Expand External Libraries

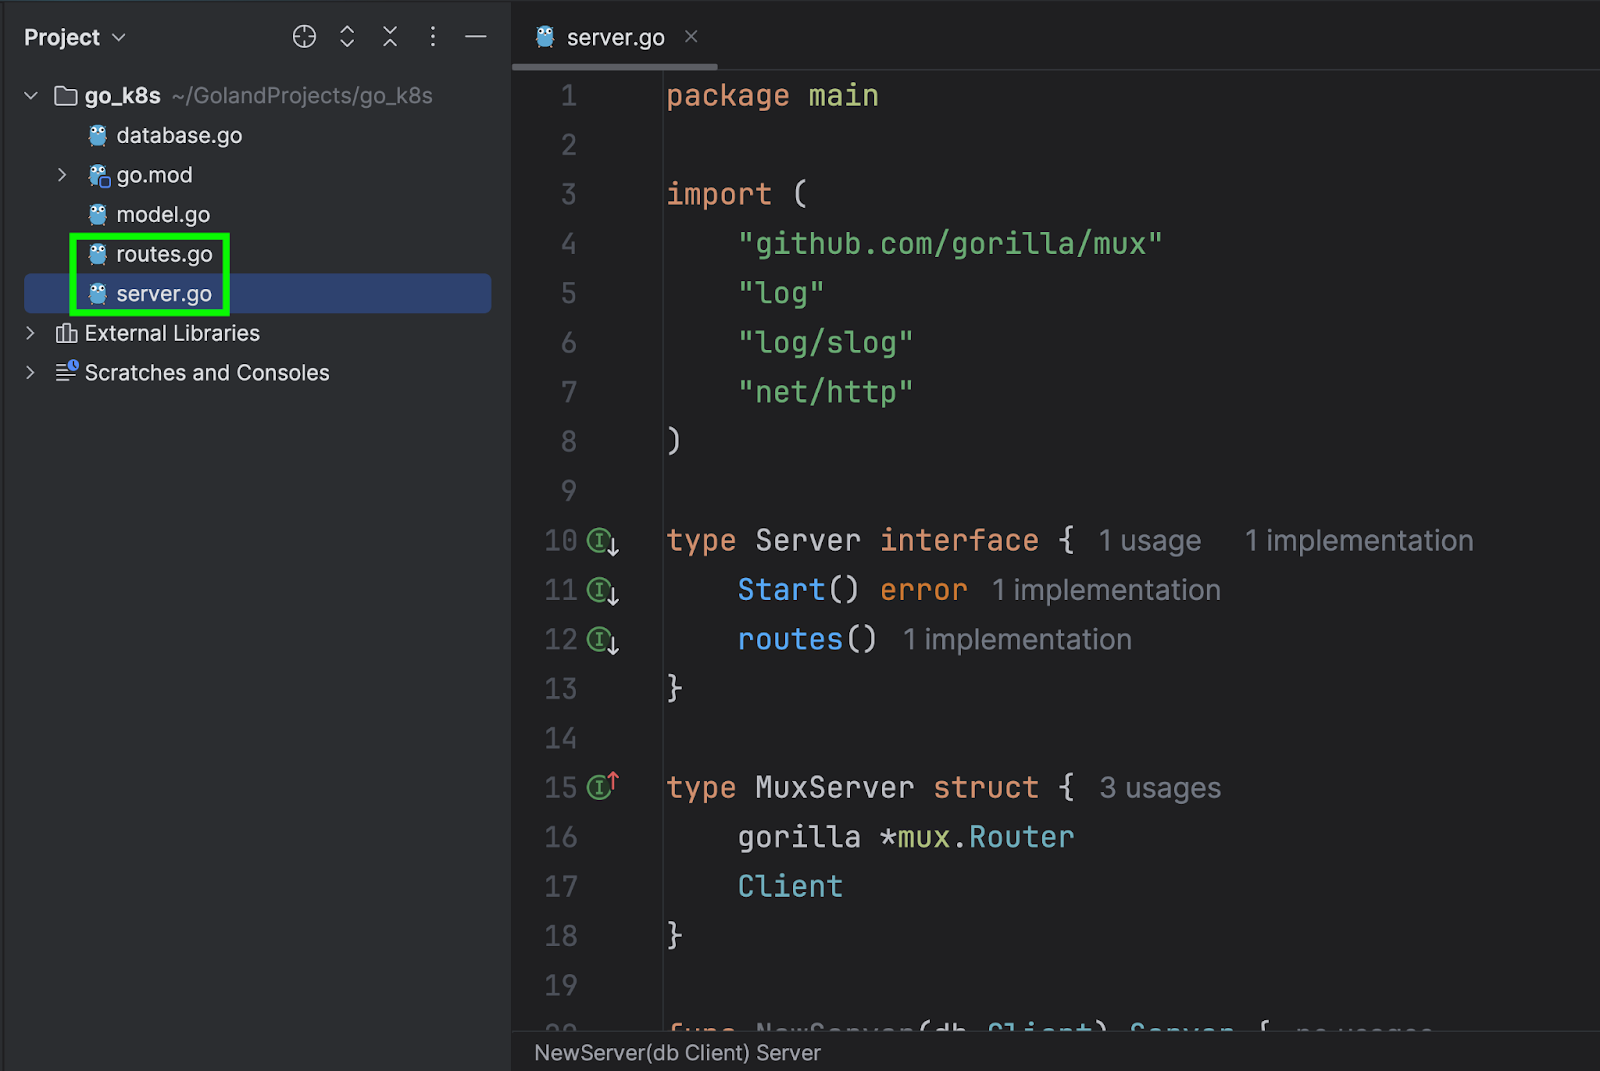30,333
